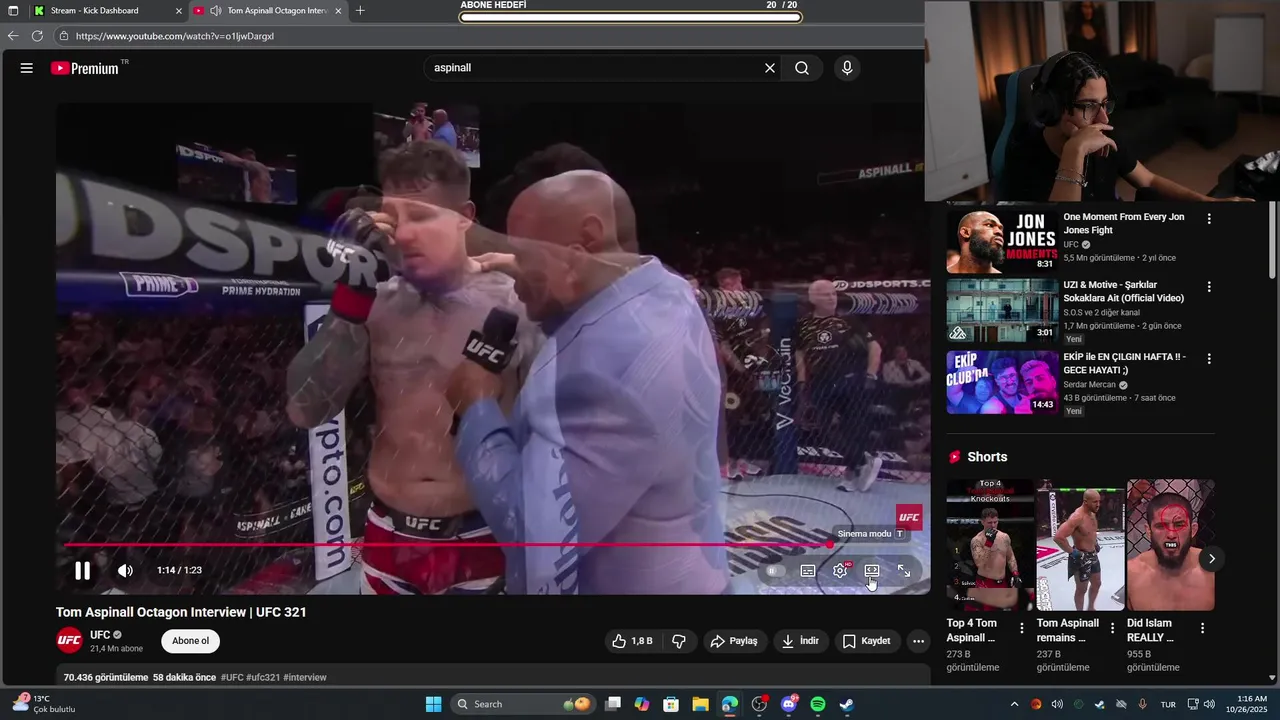
Task: Open UFC channel name link
Action: (x=100, y=635)
